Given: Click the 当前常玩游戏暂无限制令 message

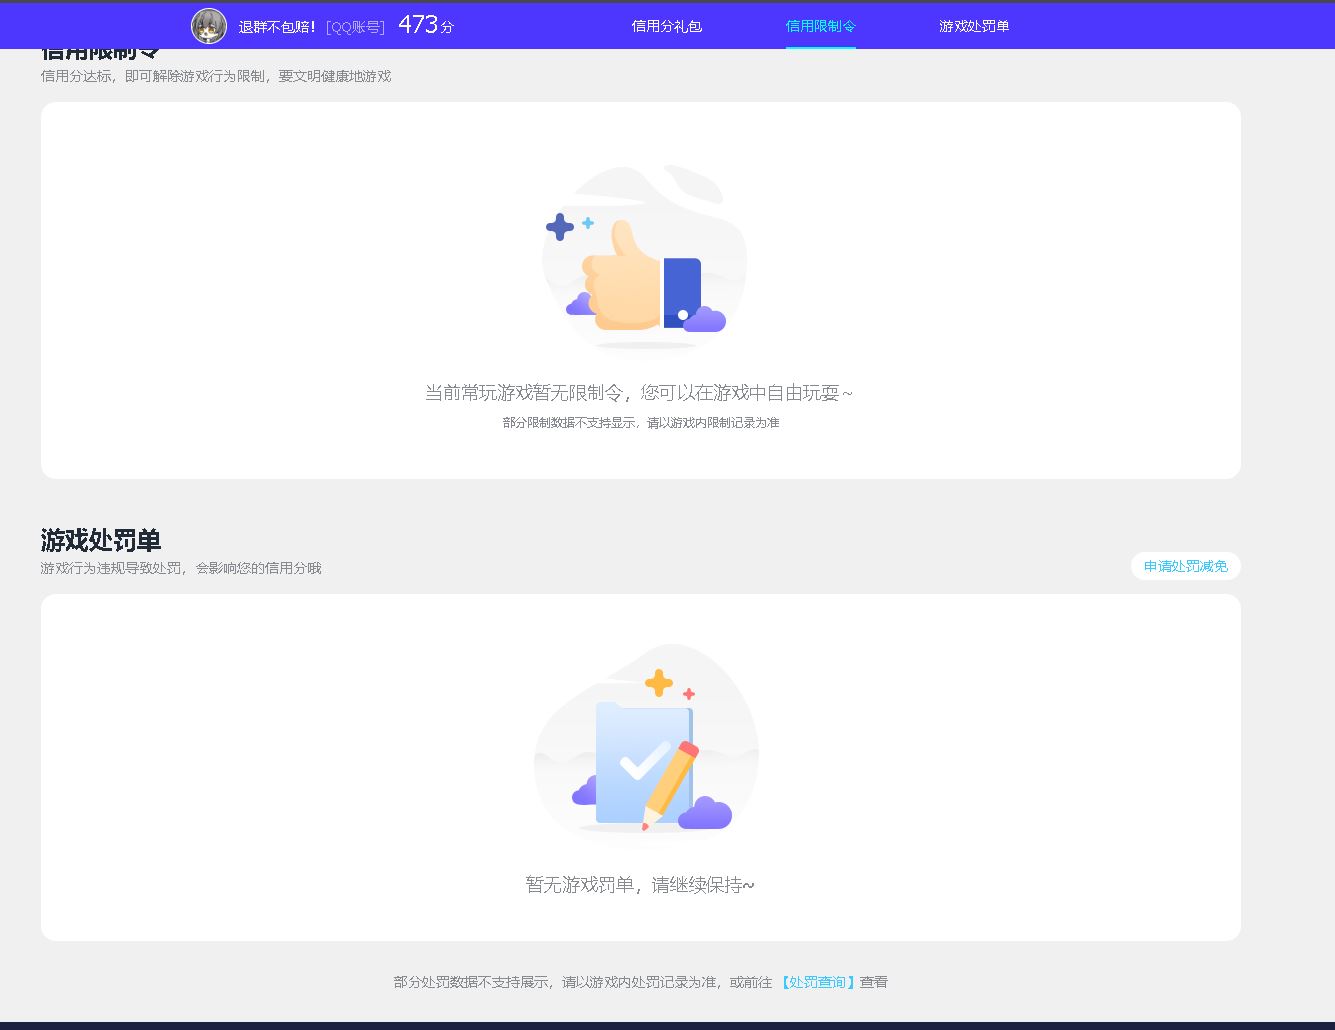Looking at the screenshot, I should [x=639, y=393].
